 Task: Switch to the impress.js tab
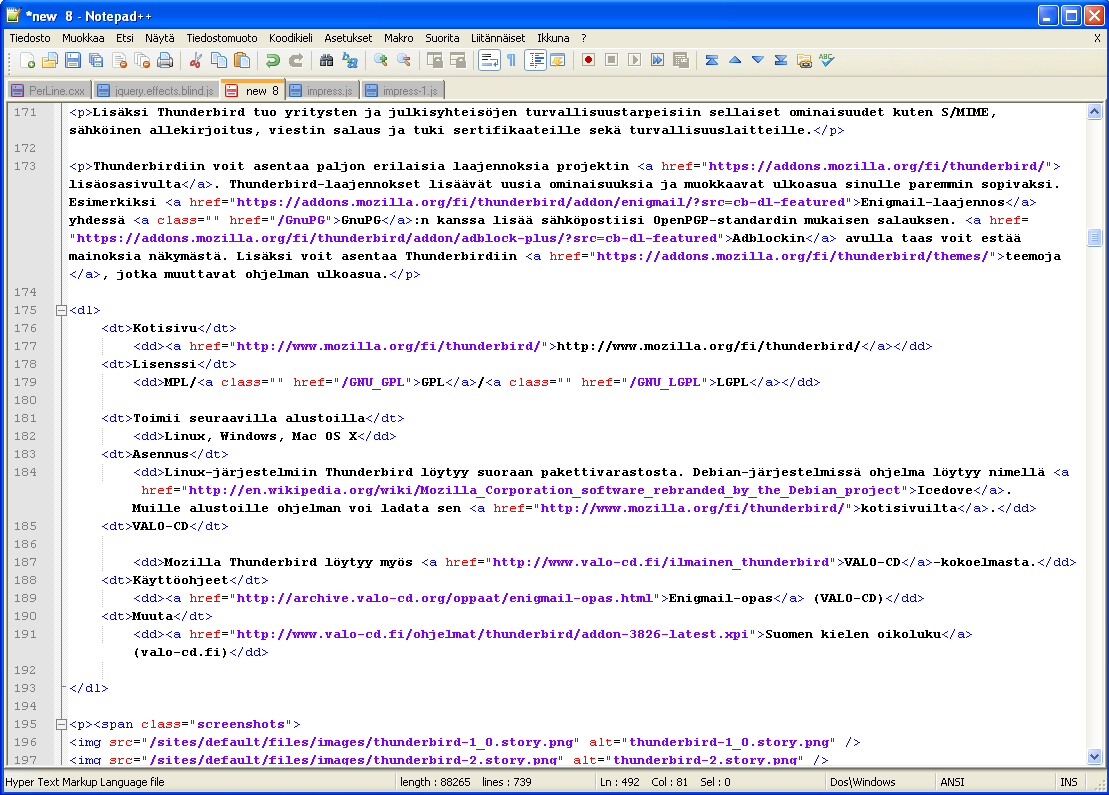[x=321, y=91]
